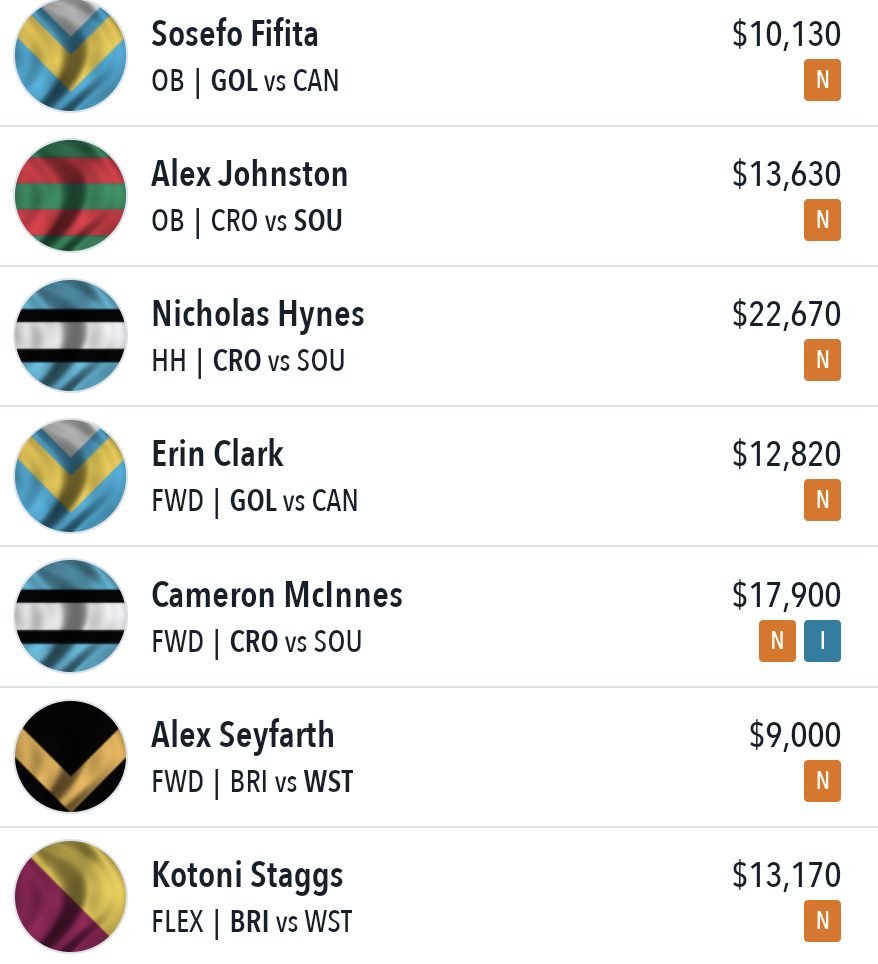Click the N badge under Kotoni Staggs' price
This screenshot has height=964, width=878.
click(x=822, y=921)
